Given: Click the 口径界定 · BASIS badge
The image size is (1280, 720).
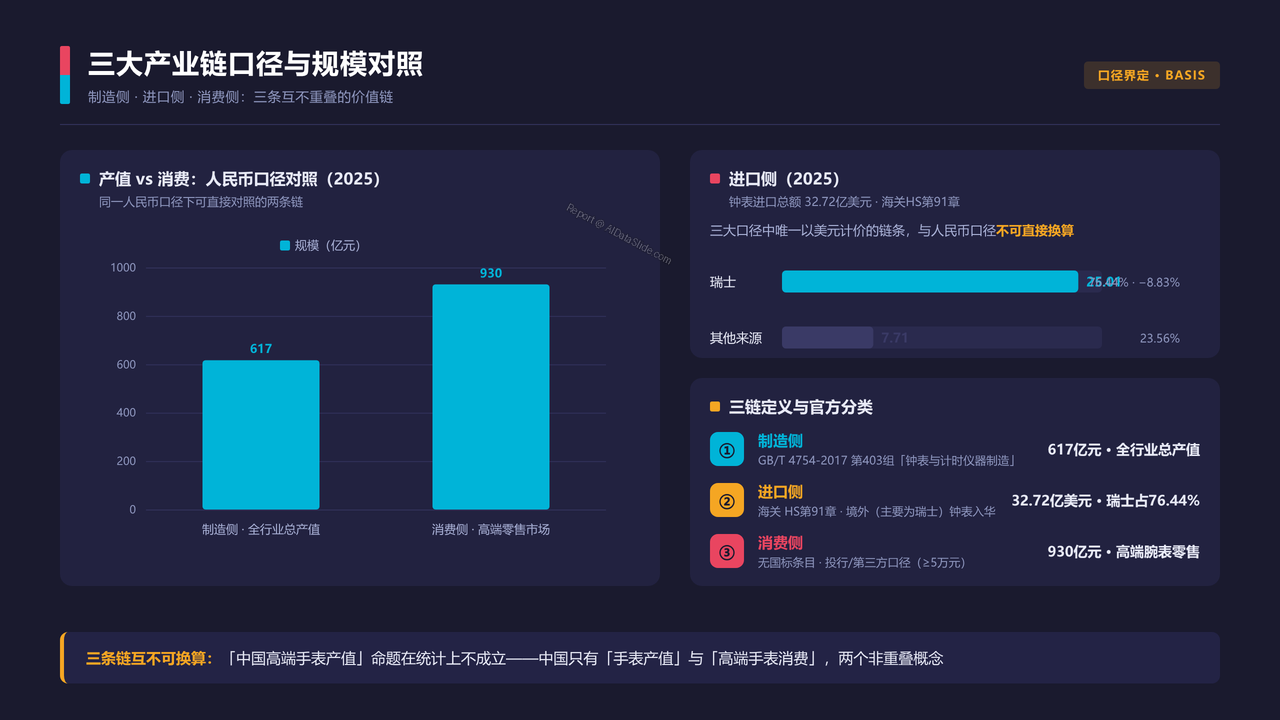Looking at the screenshot, I should [1151, 75].
